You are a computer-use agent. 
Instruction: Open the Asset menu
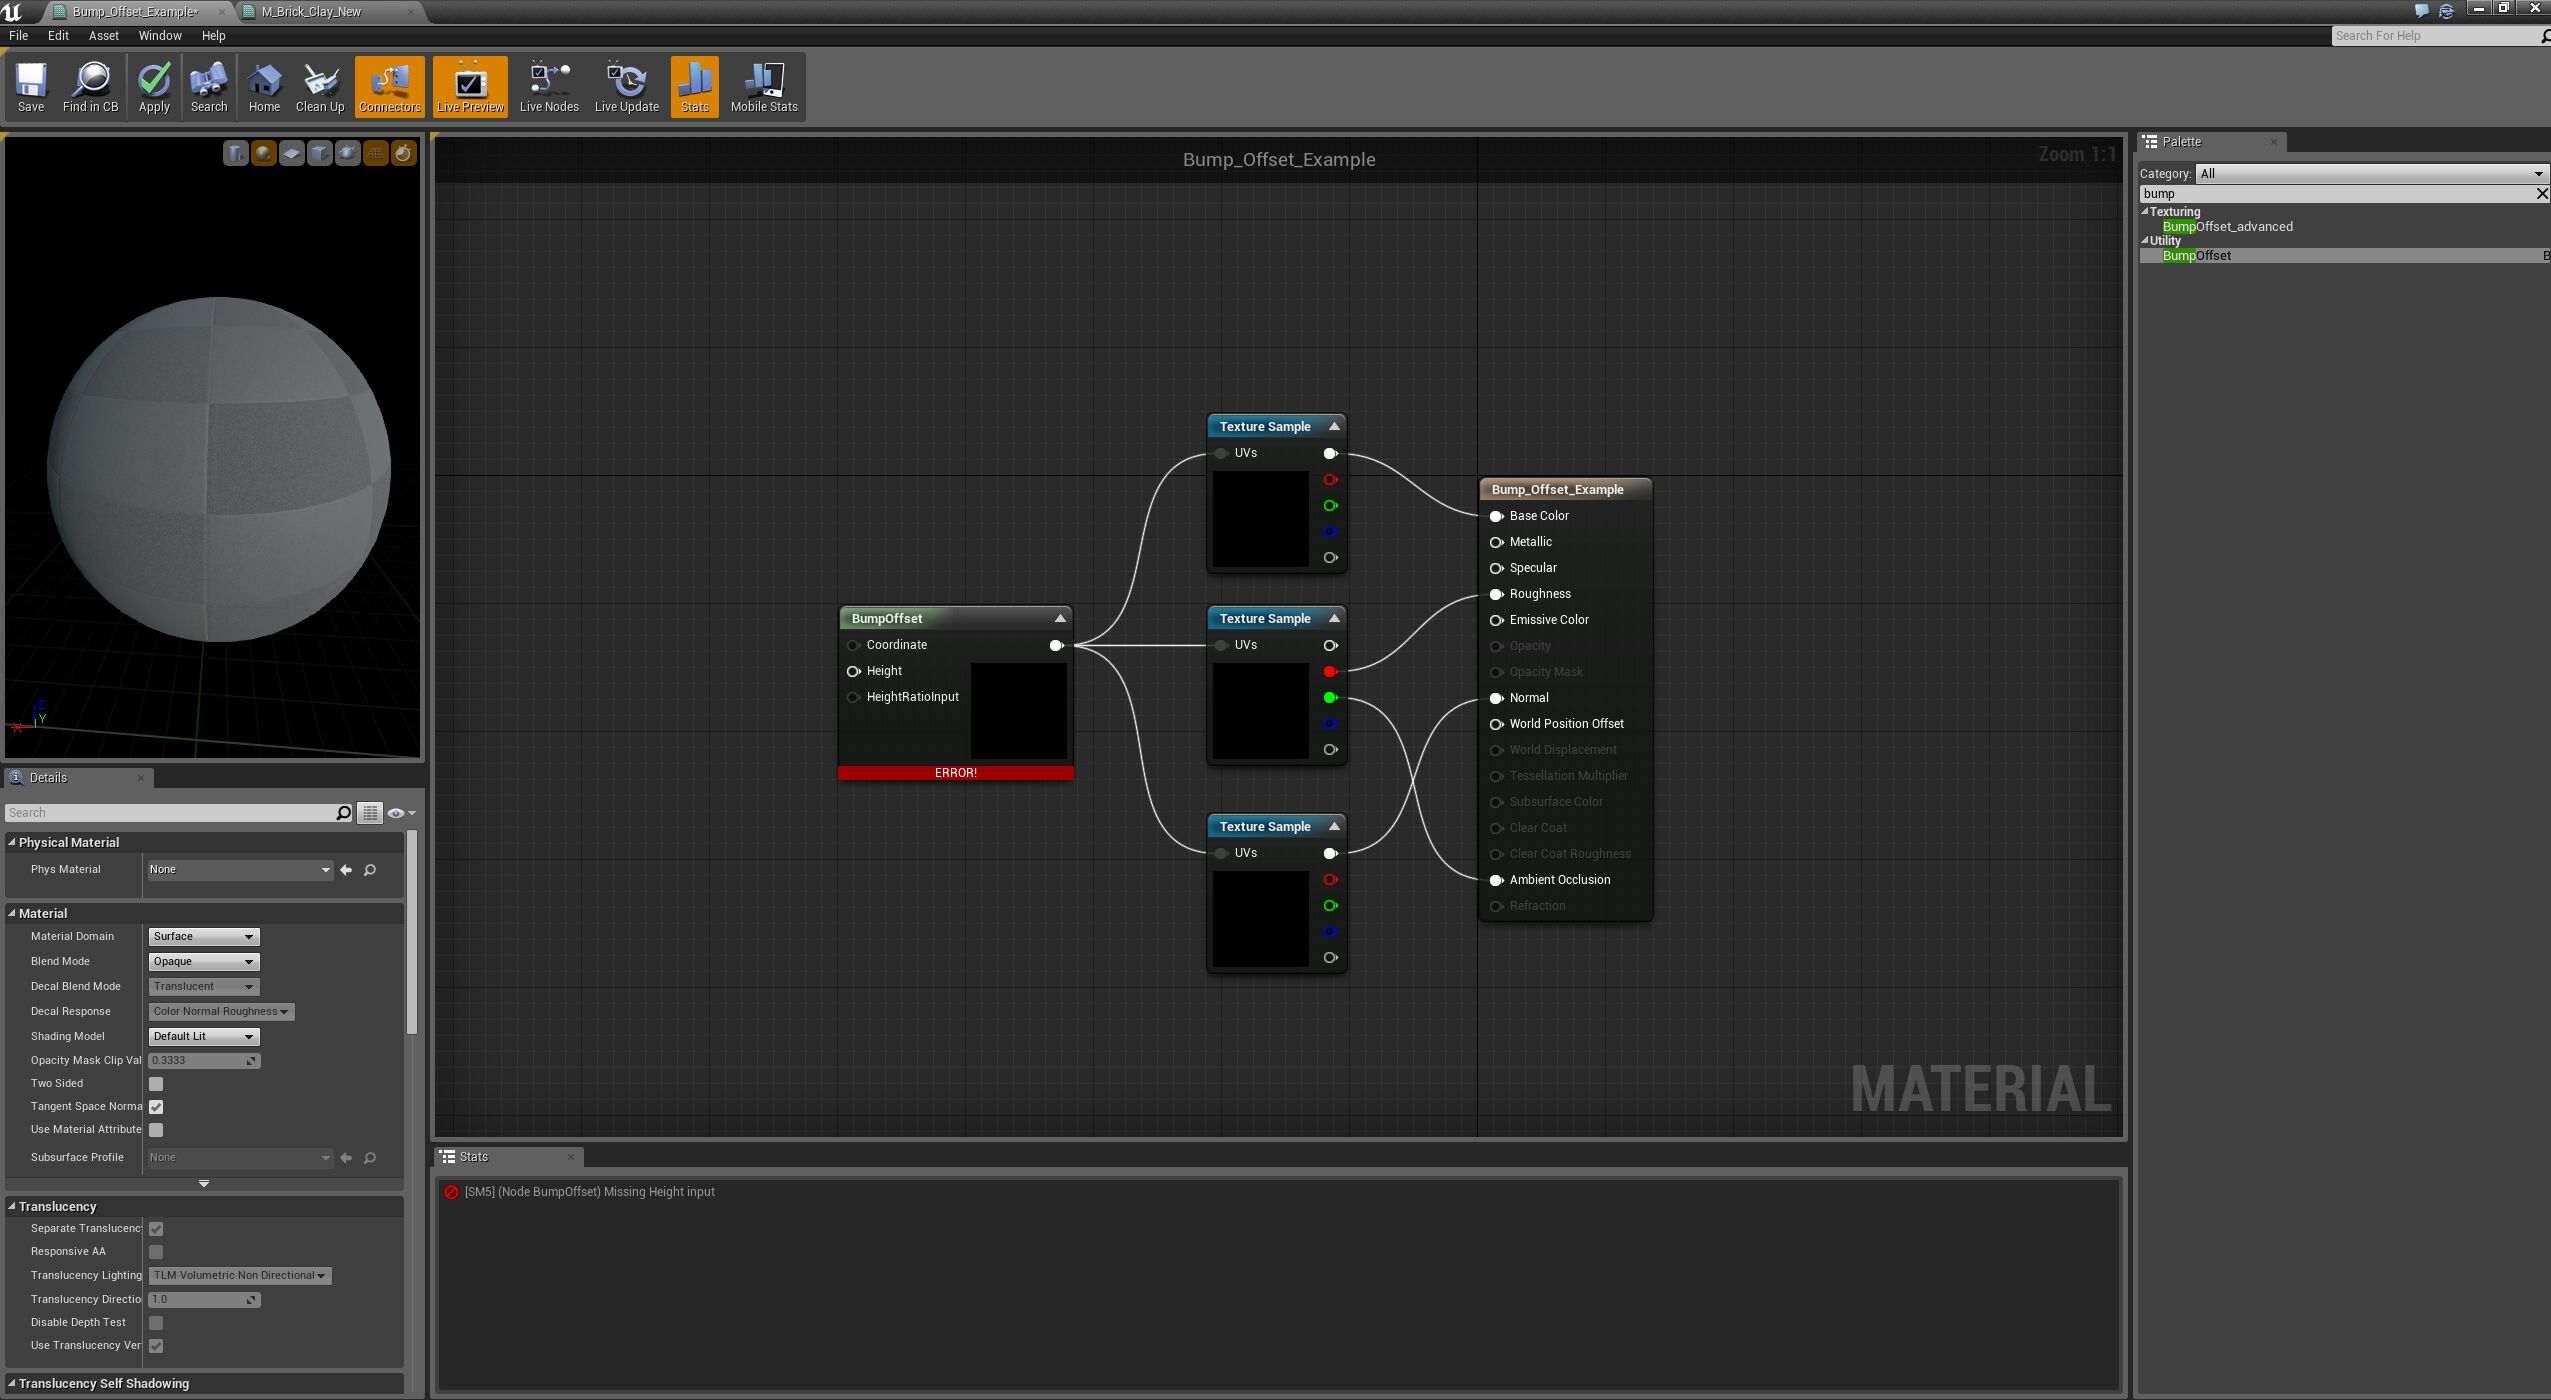point(103,35)
